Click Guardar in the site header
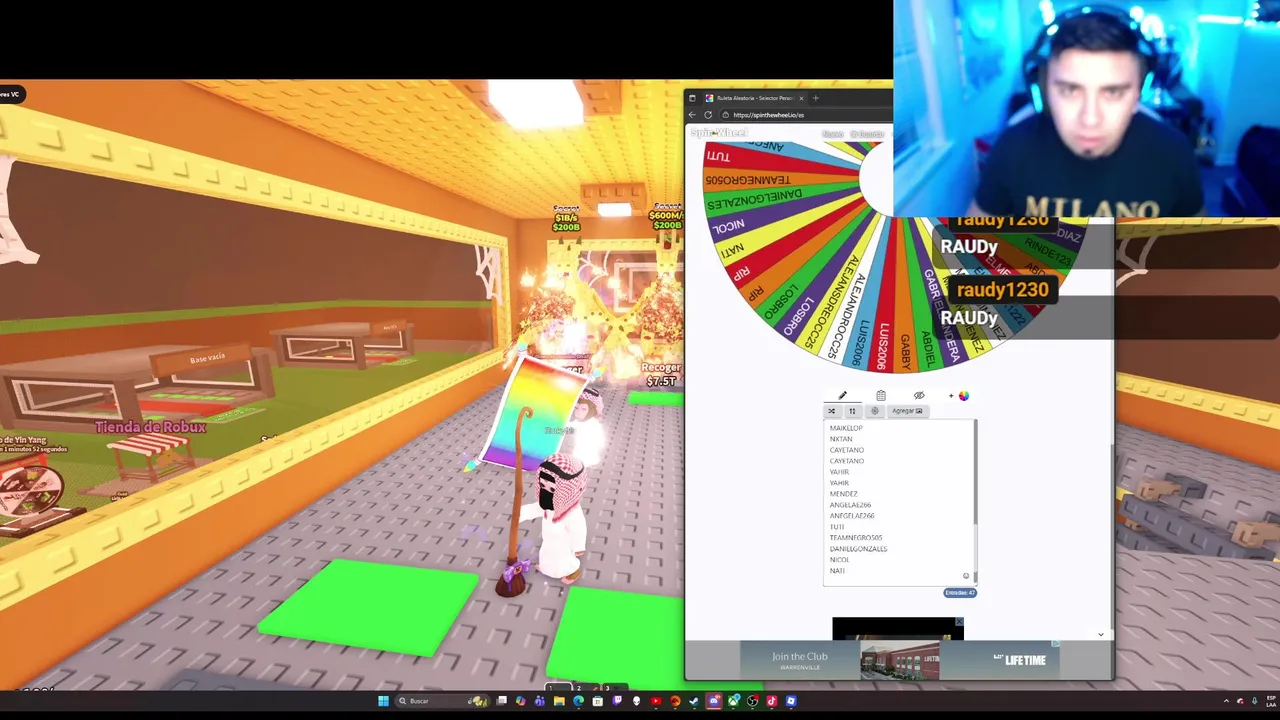 [x=867, y=134]
